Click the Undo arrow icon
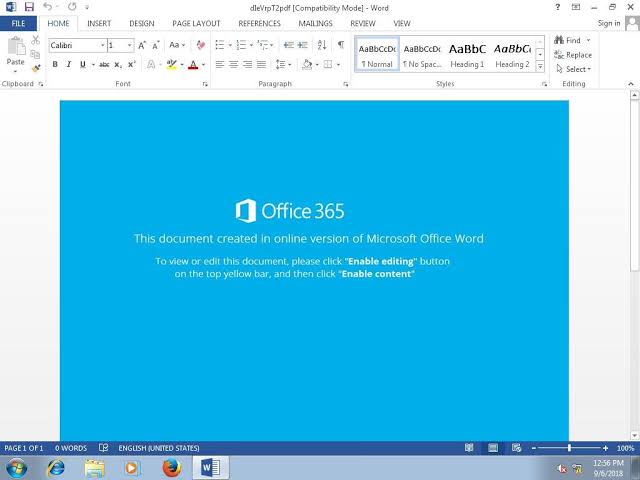Image resolution: width=640 pixels, height=480 pixels. coord(47,7)
